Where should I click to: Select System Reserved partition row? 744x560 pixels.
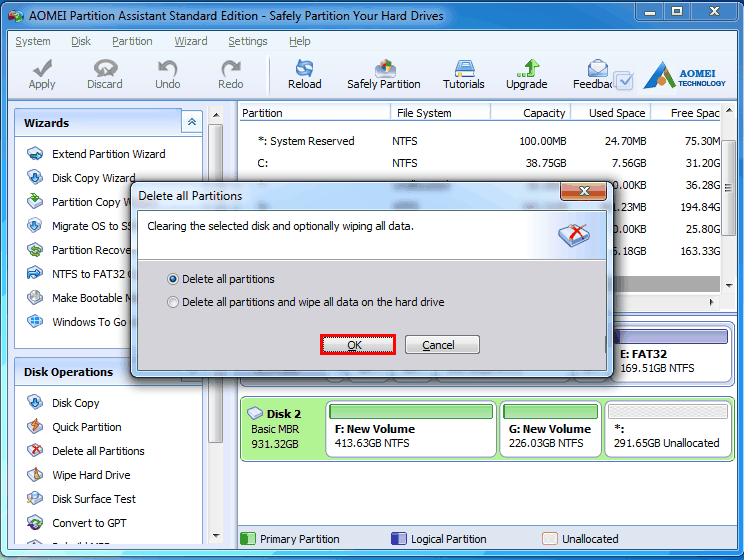479,141
